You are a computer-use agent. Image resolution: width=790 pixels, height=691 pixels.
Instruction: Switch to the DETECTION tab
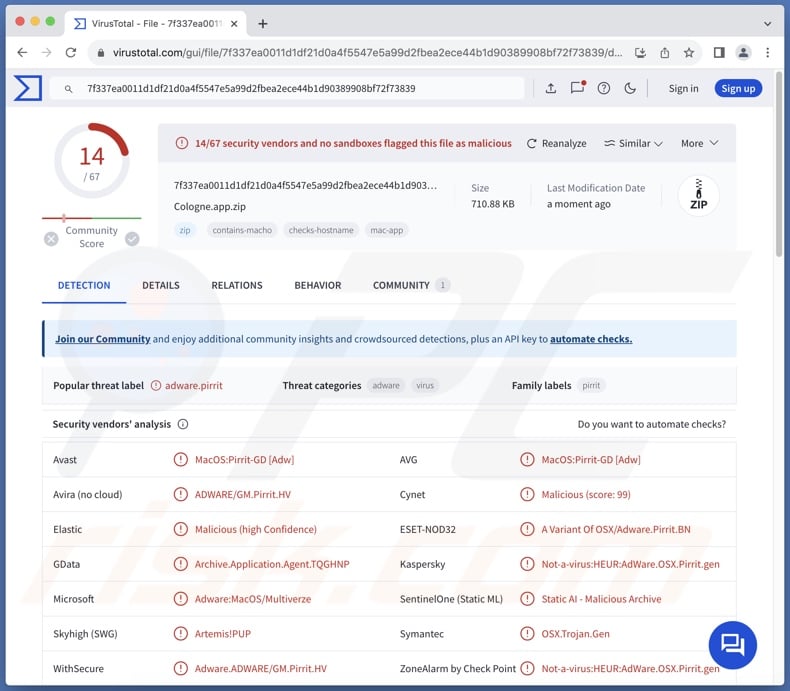point(84,285)
